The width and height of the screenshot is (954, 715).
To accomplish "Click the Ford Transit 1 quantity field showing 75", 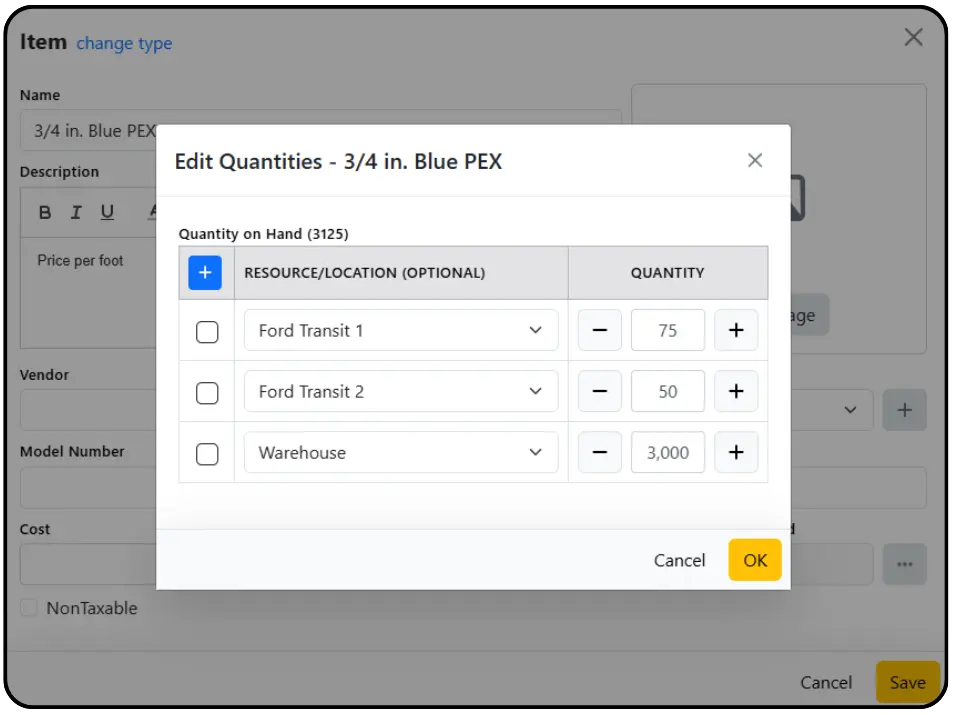I will point(667,329).
